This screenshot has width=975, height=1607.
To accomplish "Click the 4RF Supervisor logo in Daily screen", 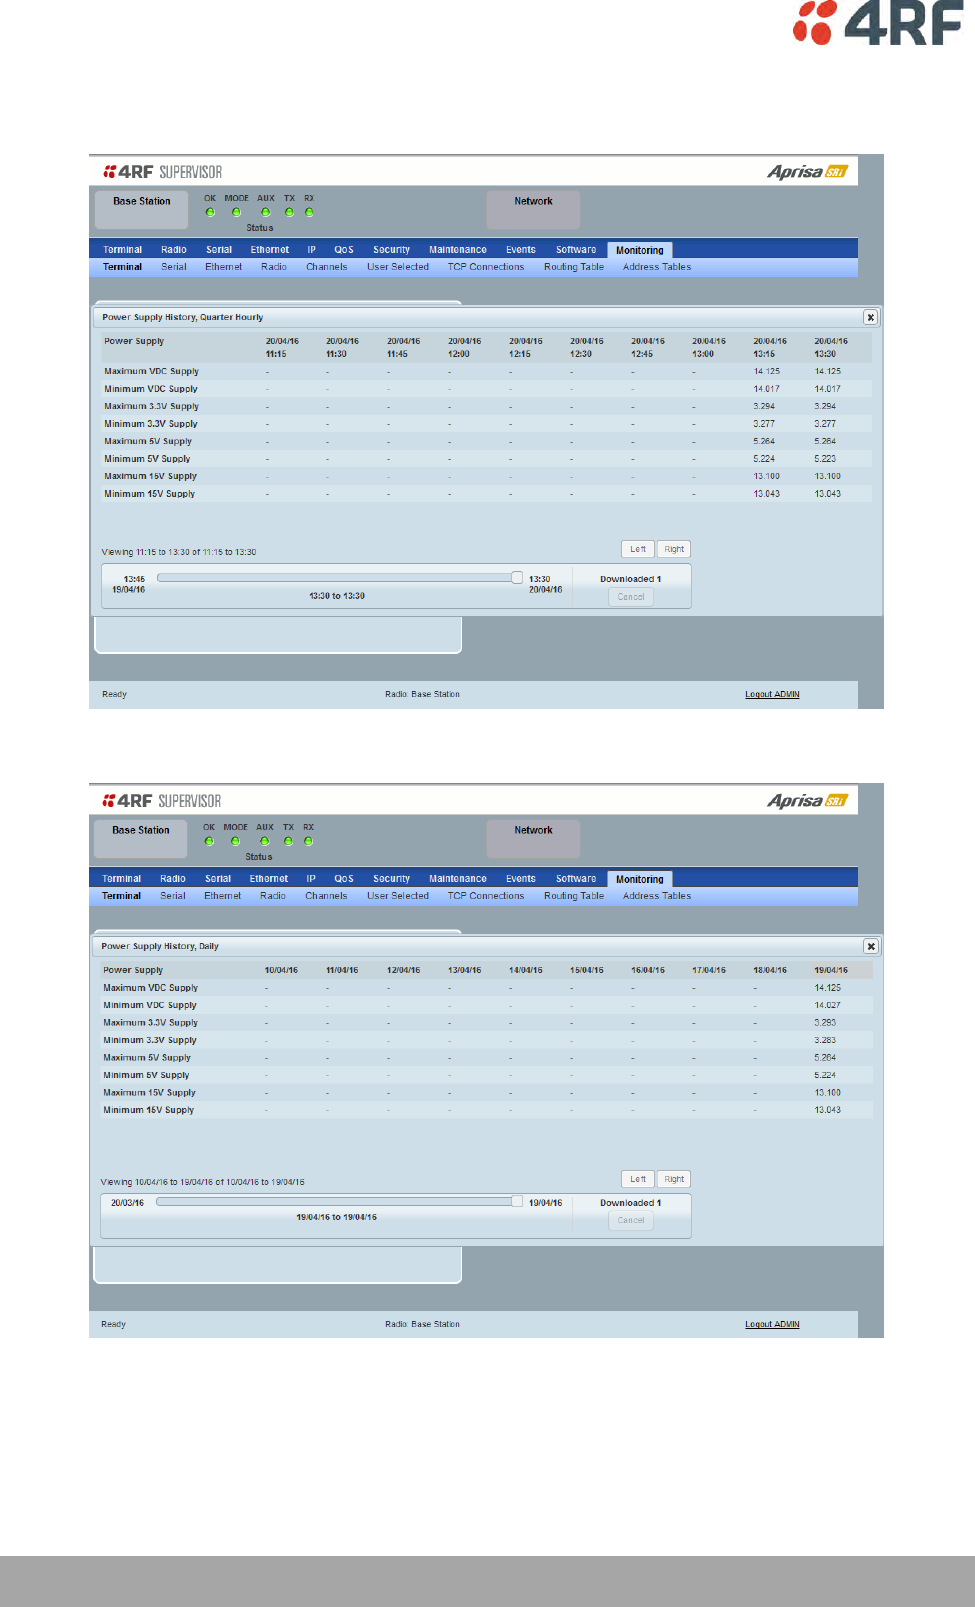I will pyautogui.click(x=161, y=801).
